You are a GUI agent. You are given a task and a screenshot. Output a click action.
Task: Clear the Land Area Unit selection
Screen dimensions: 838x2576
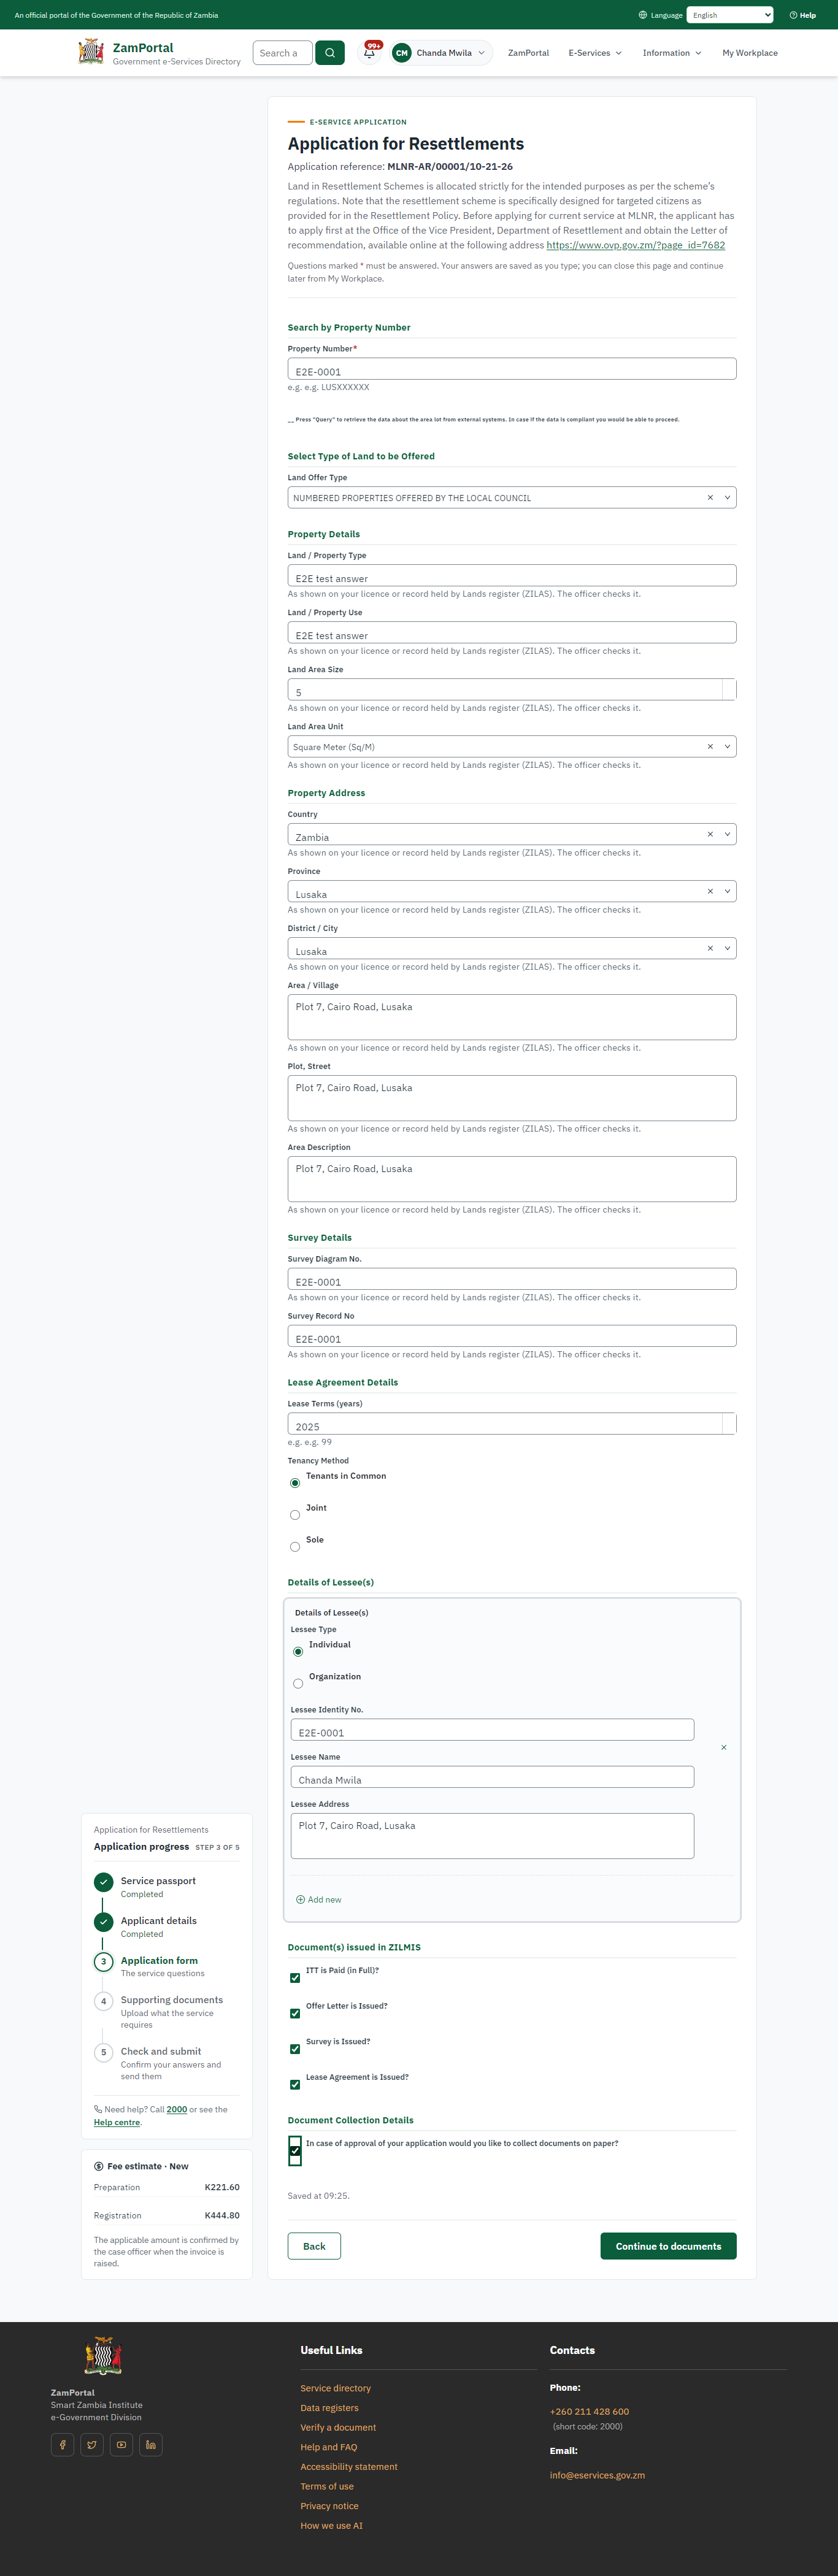(710, 747)
